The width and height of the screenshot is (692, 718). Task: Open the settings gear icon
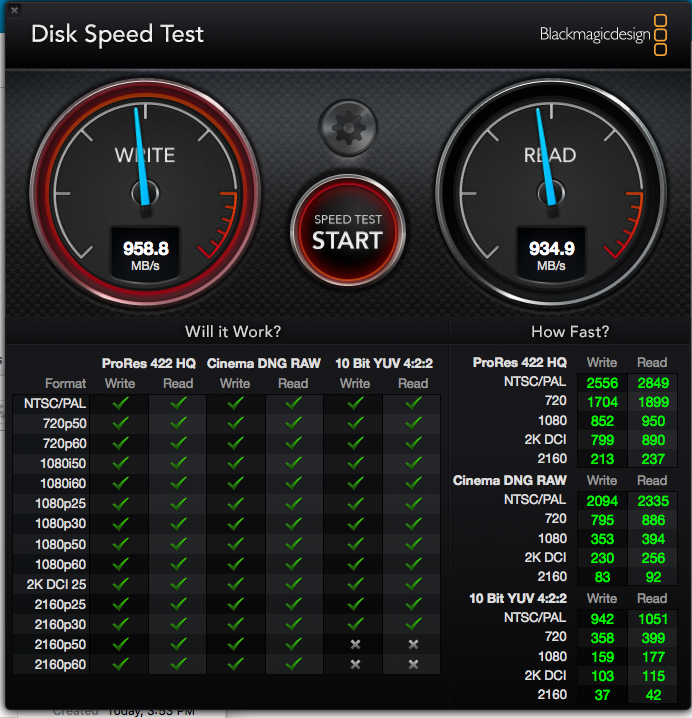(347, 128)
